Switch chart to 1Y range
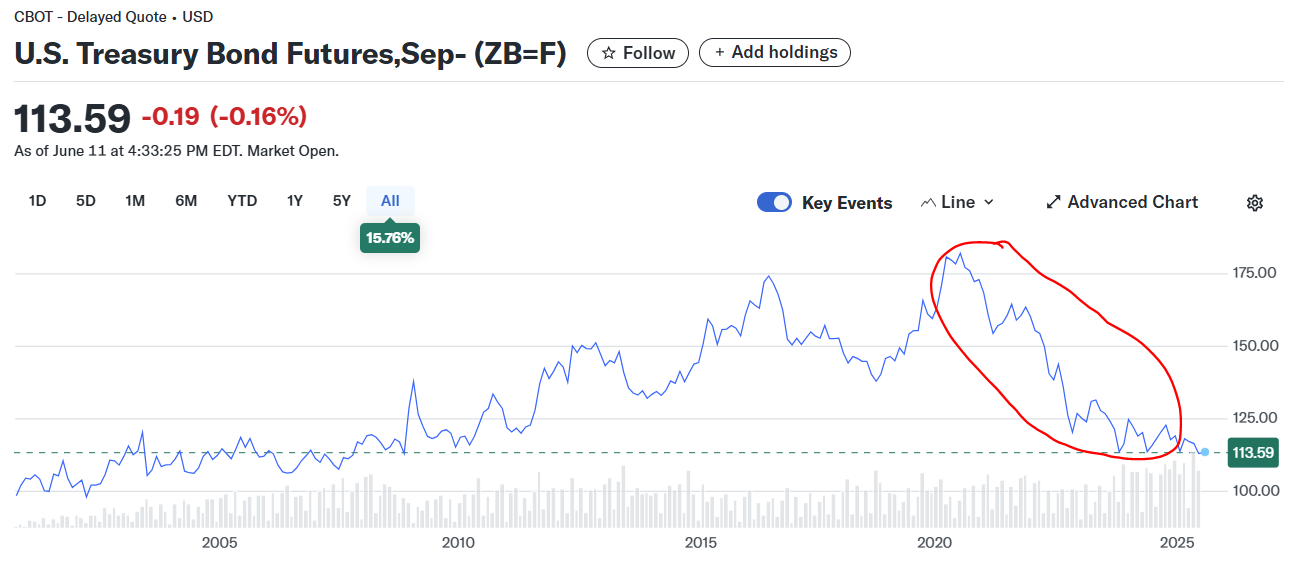 [295, 201]
